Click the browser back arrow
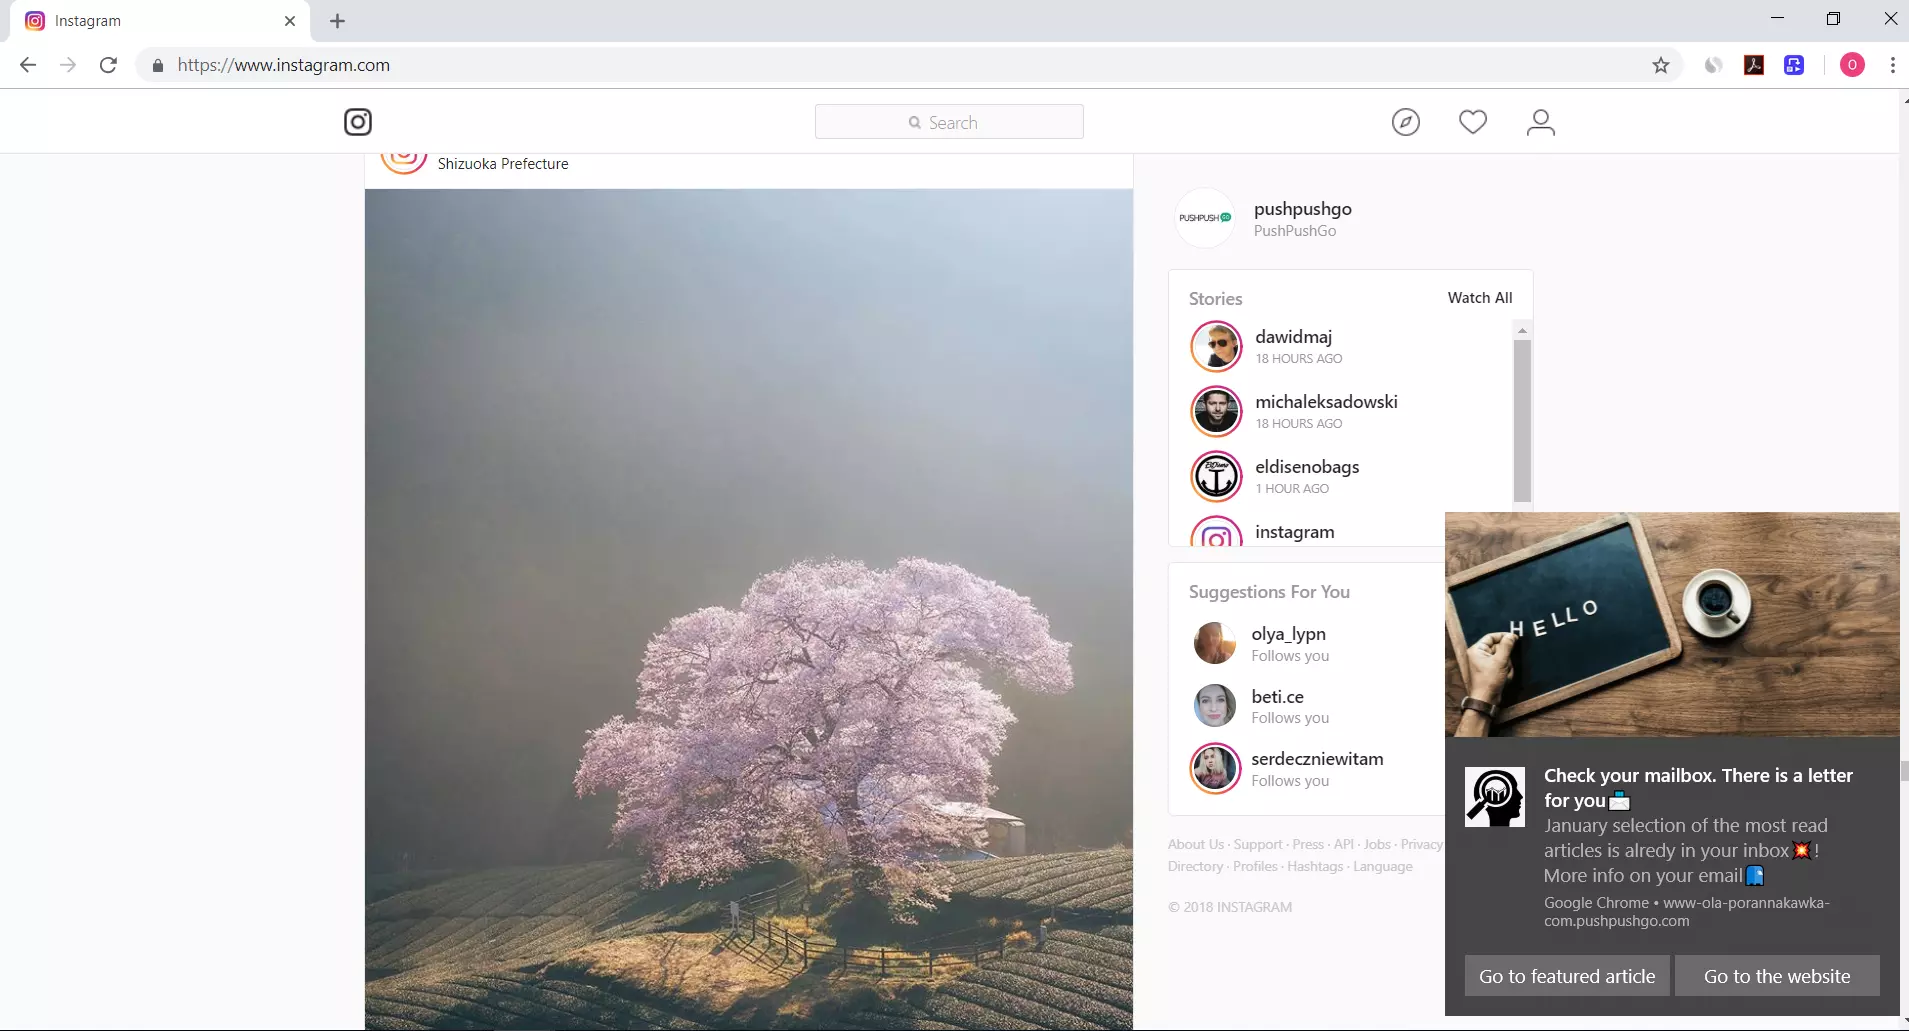This screenshot has width=1909, height=1031. pos(28,65)
